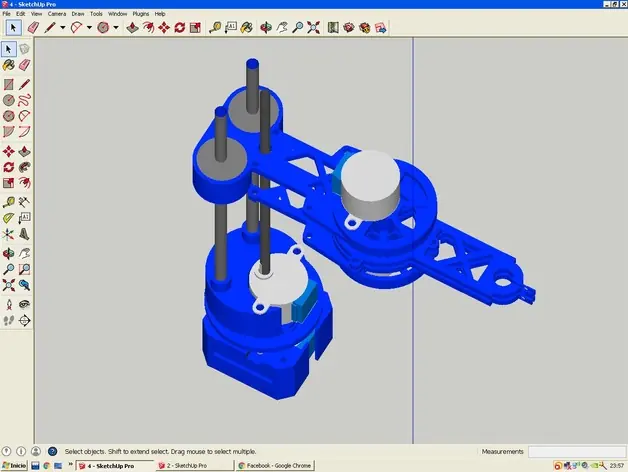Click the Line pencil tool in top toolbar
Screen dimensions: 628x472
pos(50,28)
